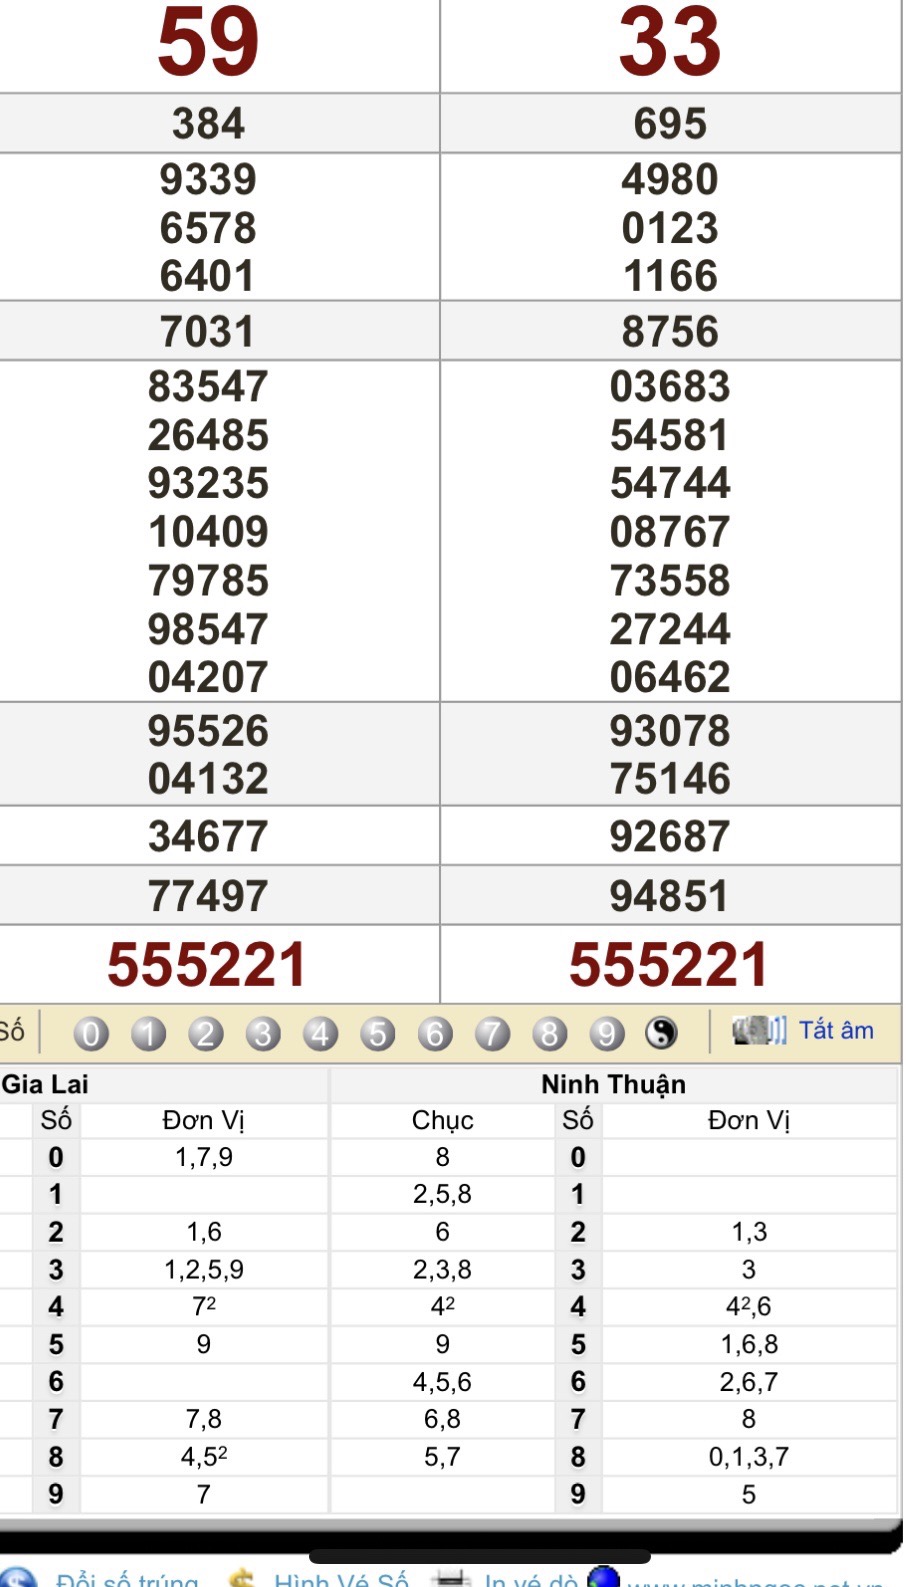Click the Gia Lai table heading
The width and height of the screenshot is (906, 1587).
(x=45, y=1084)
